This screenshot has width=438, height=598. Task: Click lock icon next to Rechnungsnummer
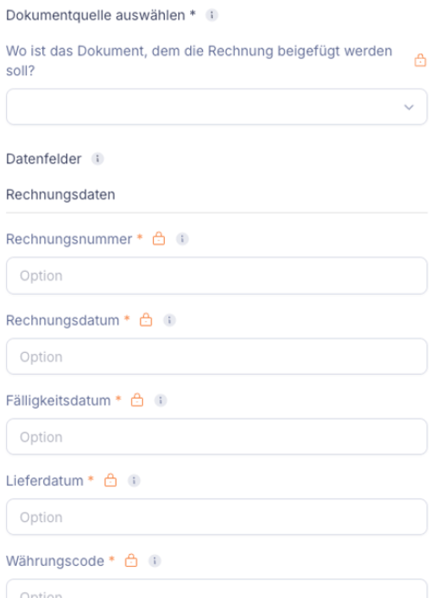tap(159, 239)
